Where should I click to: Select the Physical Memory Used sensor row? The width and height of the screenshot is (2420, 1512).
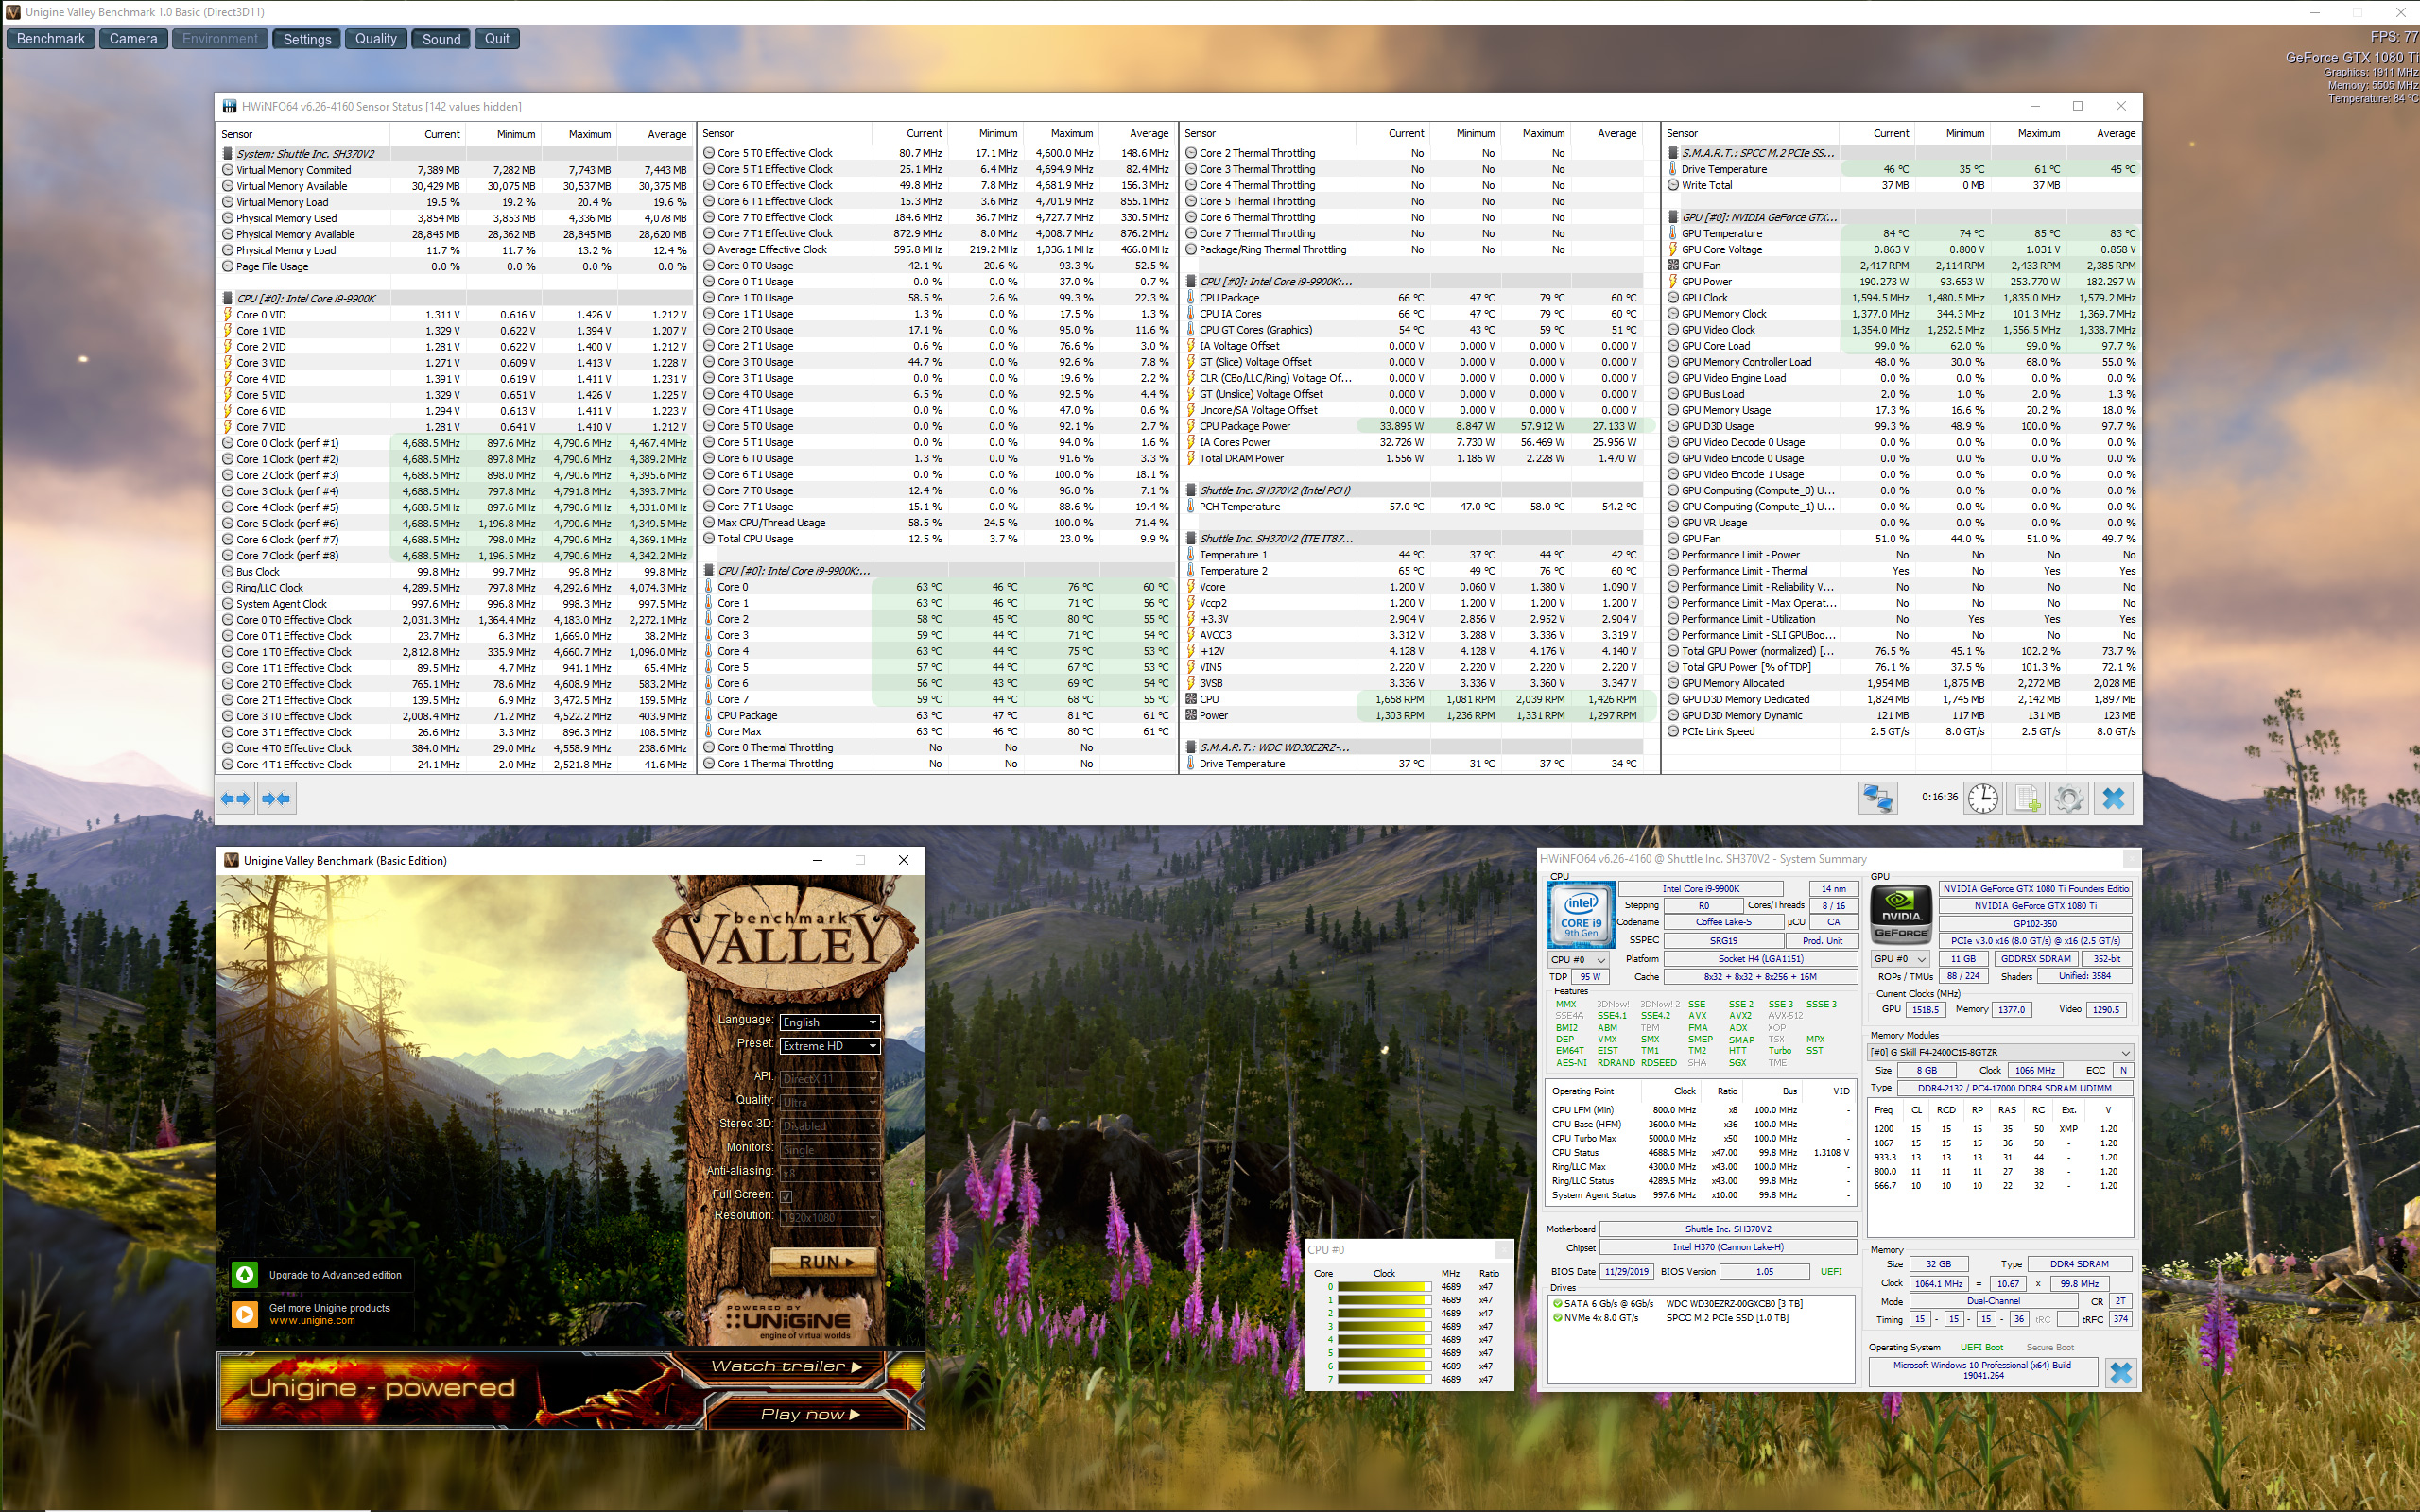pos(455,218)
